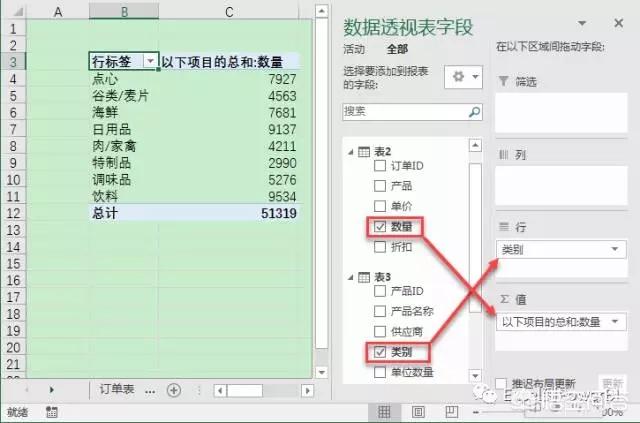Open the 行标签 filter dropdown
The image size is (640, 423).
click(150, 62)
